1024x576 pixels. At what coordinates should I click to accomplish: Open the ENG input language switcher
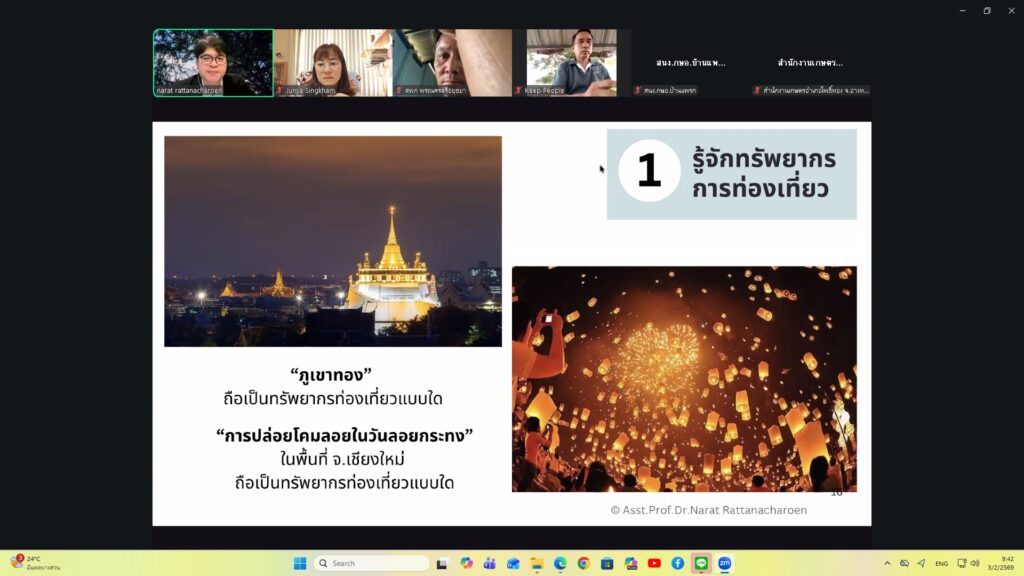tap(941, 563)
